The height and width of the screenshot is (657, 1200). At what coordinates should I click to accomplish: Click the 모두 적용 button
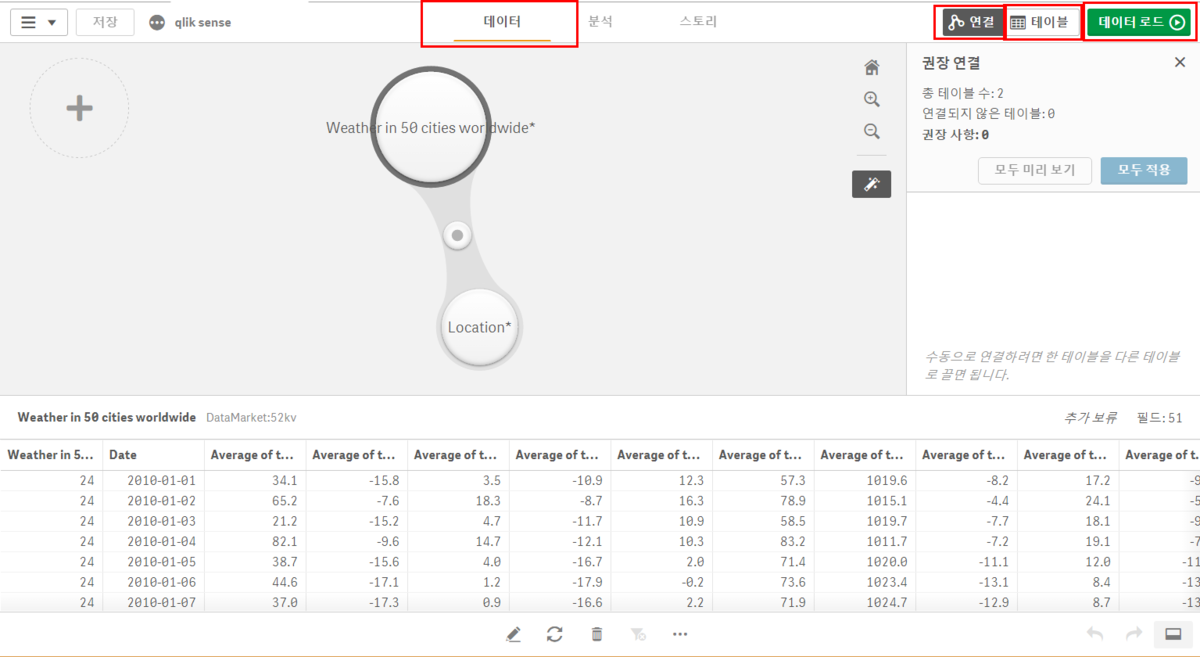[x=1143, y=170]
